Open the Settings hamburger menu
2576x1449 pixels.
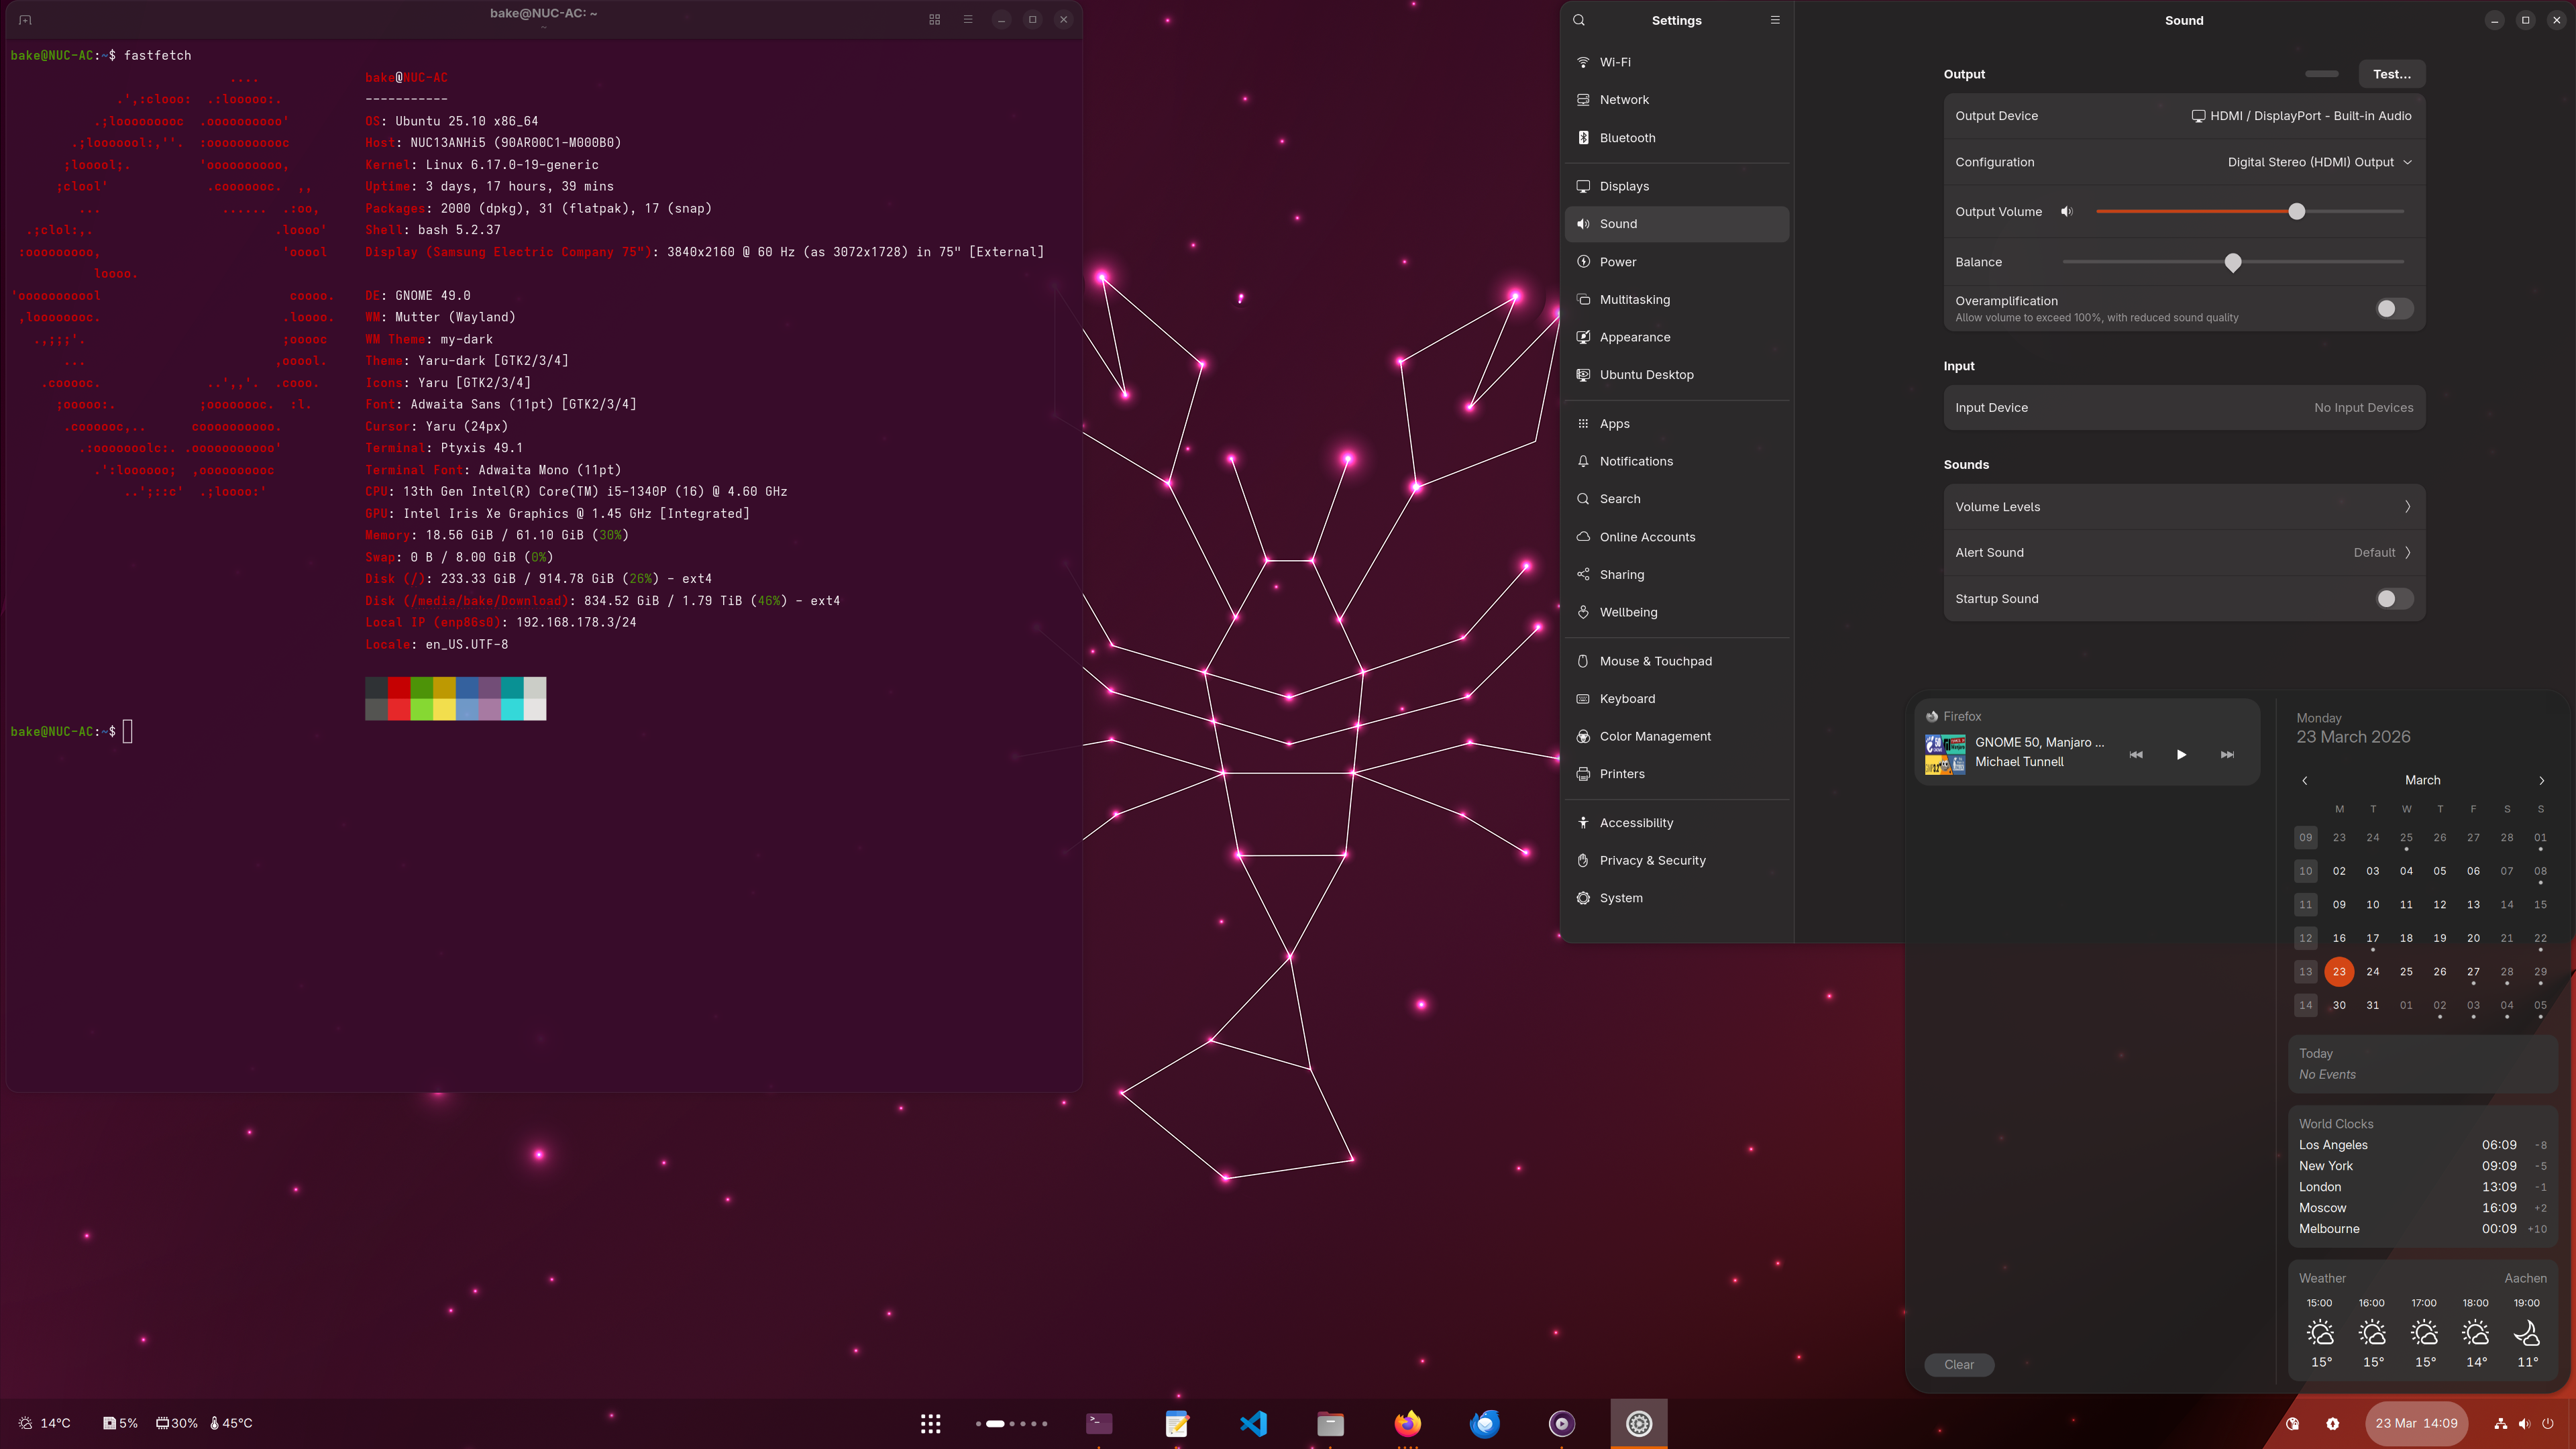pos(1775,20)
